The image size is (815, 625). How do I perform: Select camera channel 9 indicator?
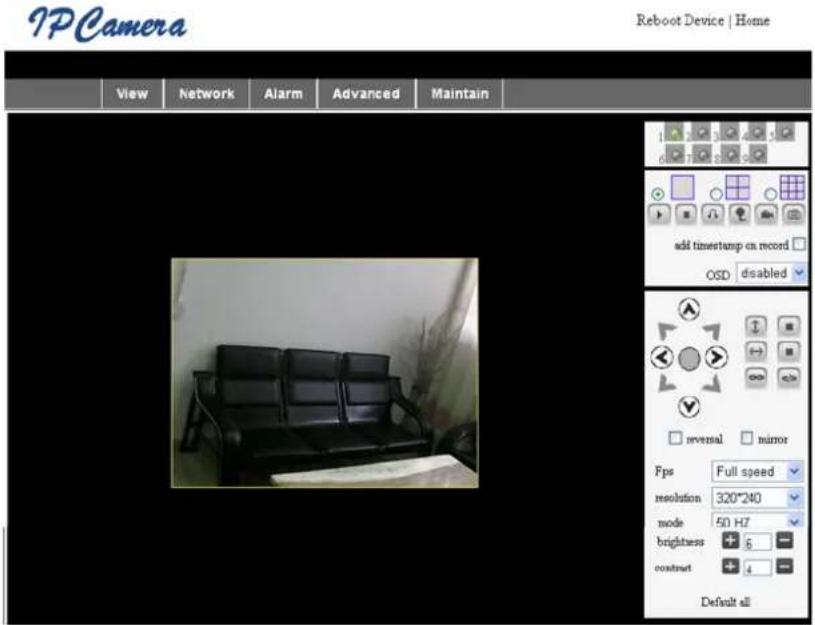[x=758, y=154]
